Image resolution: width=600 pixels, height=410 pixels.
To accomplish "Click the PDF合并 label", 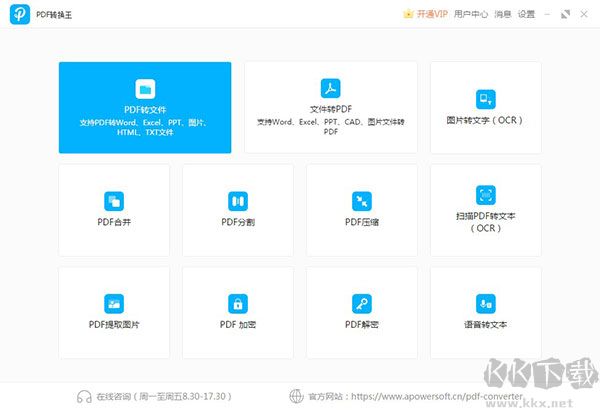I will [x=114, y=222].
